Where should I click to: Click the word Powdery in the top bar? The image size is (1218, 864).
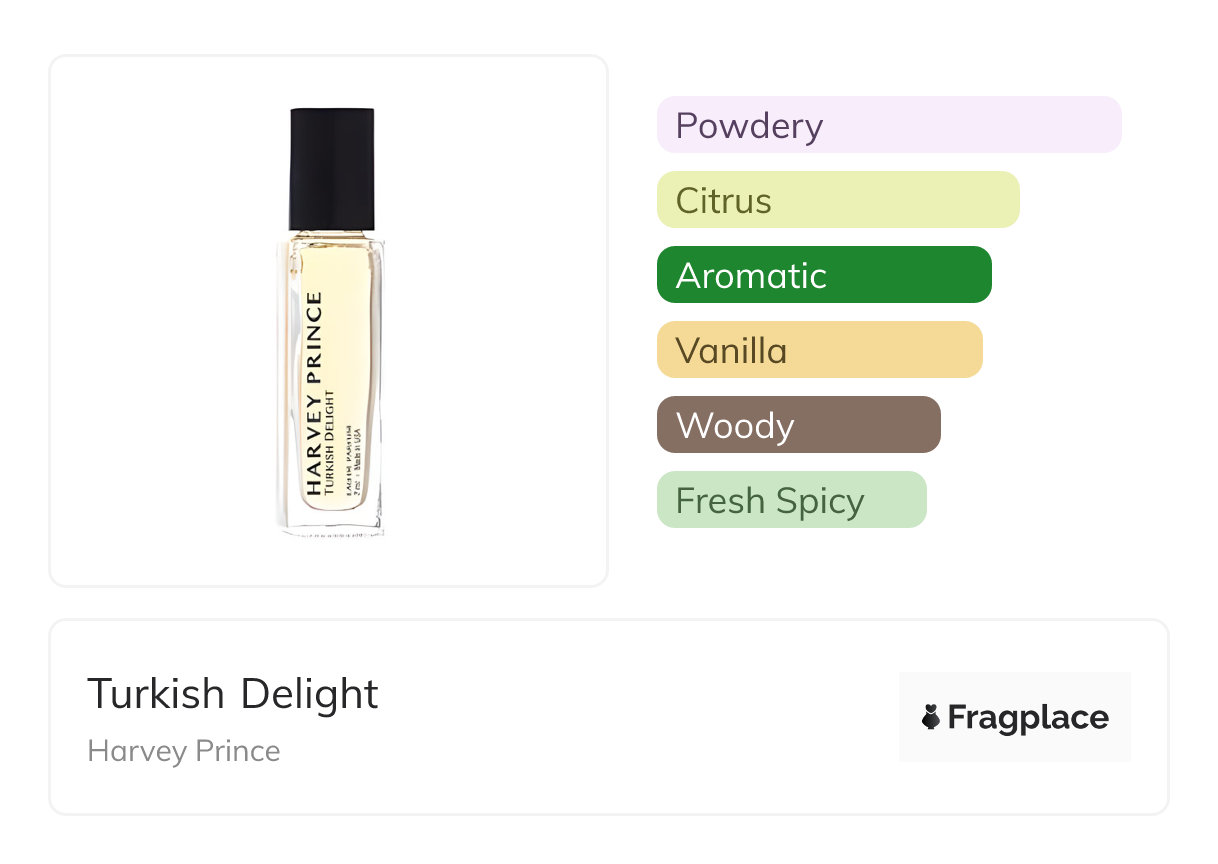[x=749, y=125]
